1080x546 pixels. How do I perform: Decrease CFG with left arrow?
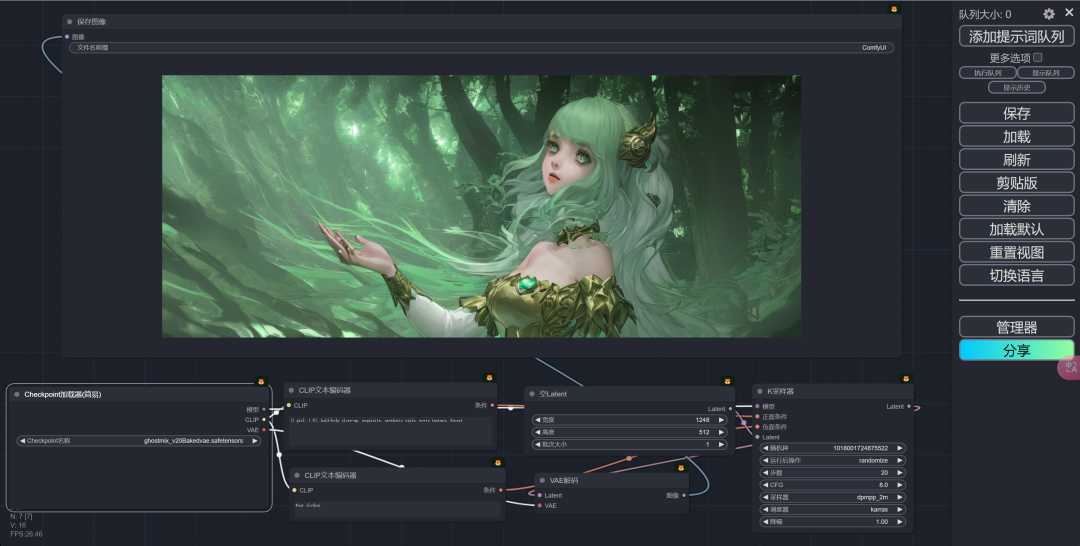pos(765,485)
